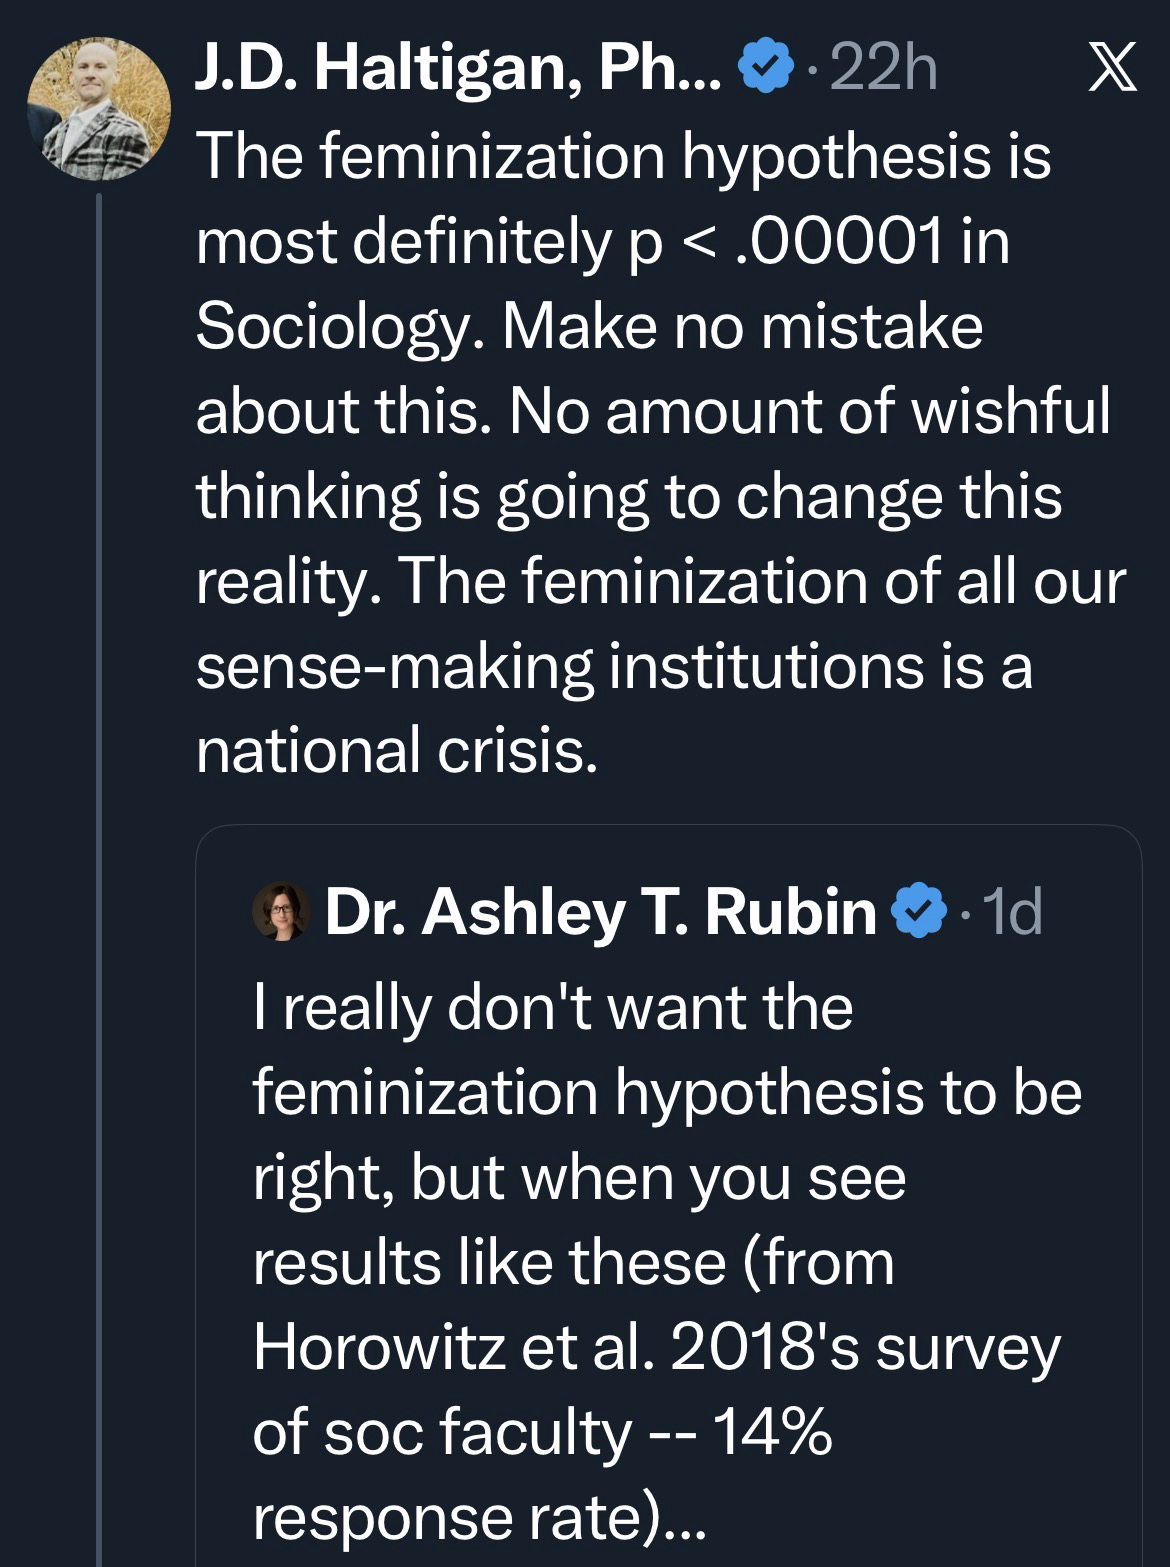Click the Dr. Ashley T. Rubin name

coord(600,912)
